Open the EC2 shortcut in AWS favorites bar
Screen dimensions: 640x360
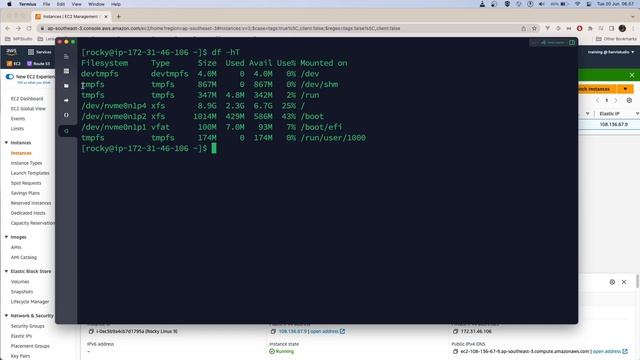13,64
